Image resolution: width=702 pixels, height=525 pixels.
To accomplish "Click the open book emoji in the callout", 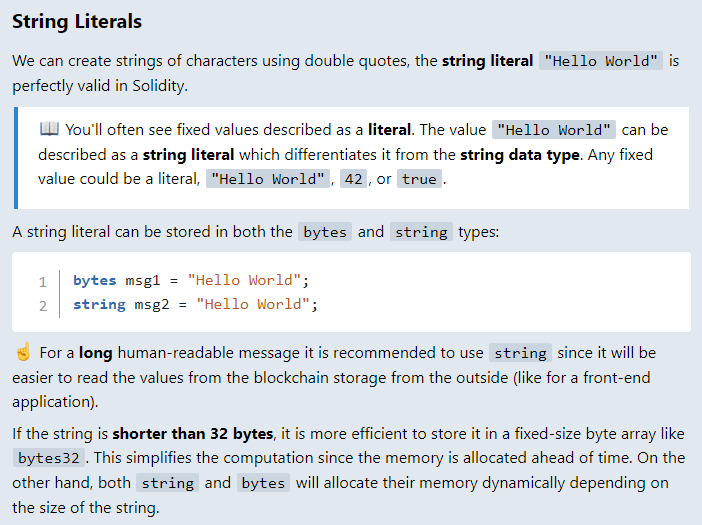I will 49,130.
